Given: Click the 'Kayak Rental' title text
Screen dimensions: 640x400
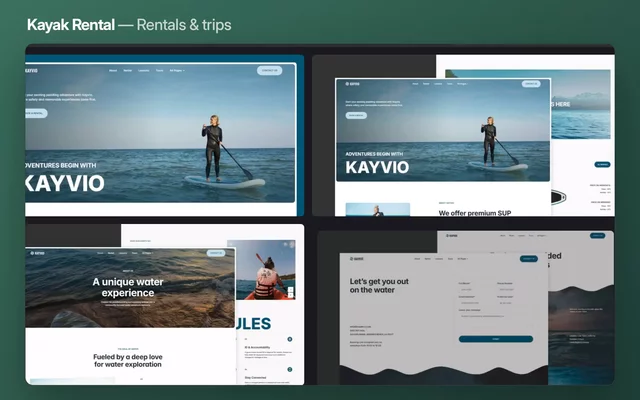Looking at the screenshot, I should pos(71,25).
